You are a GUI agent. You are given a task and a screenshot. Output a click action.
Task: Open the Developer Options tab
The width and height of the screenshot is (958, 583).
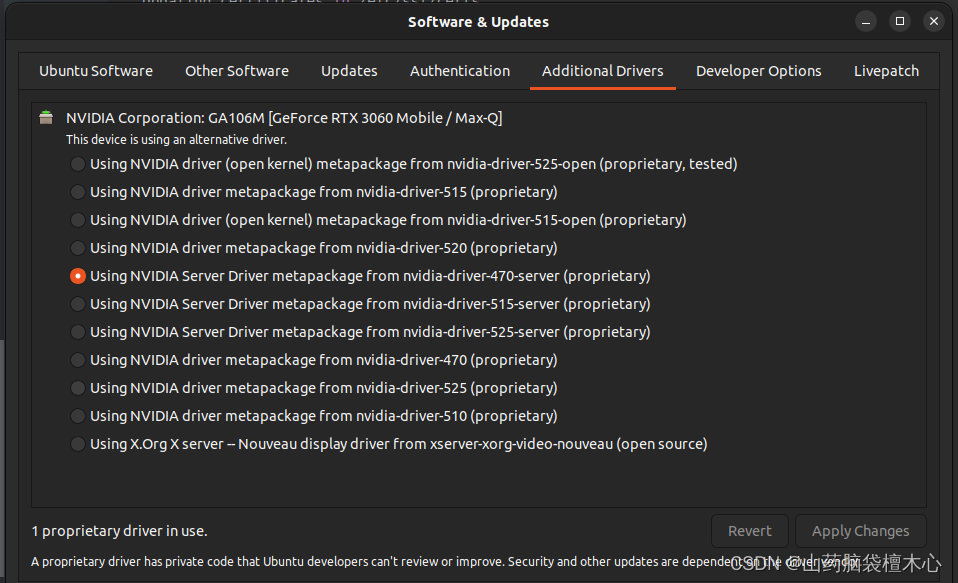coord(759,71)
